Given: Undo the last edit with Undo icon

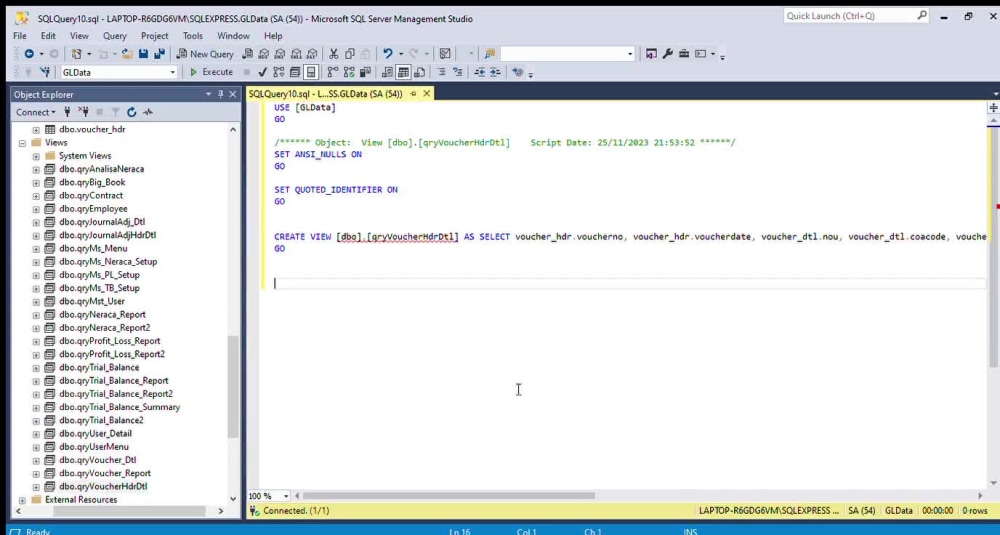Looking at the screenshot, I should coord(388,54).
